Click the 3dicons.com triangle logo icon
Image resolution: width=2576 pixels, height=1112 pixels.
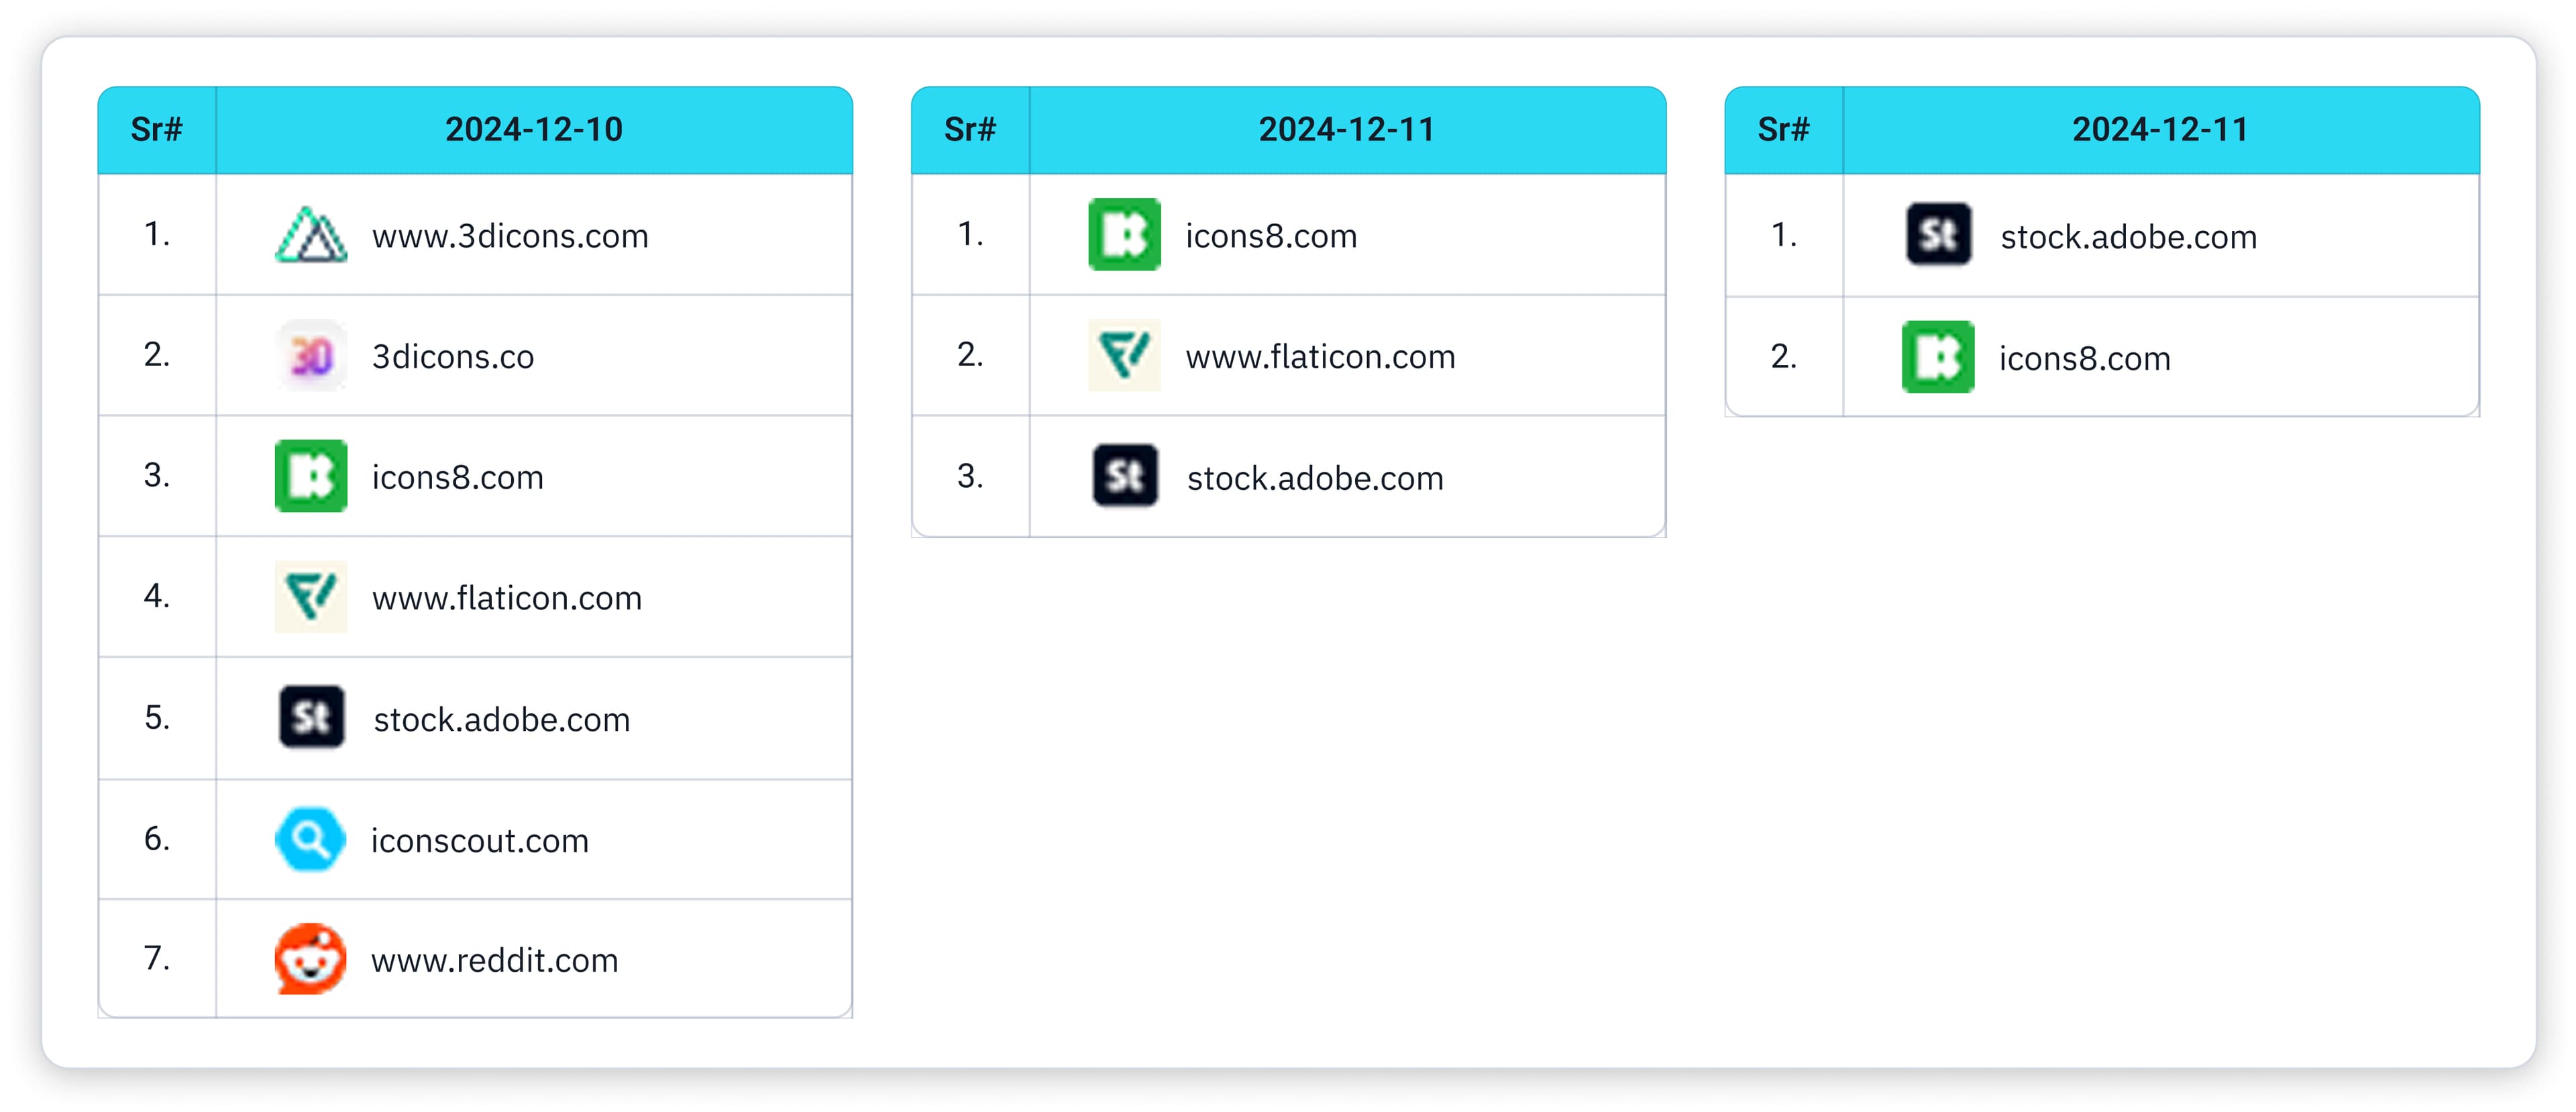[x=311, y=235]
